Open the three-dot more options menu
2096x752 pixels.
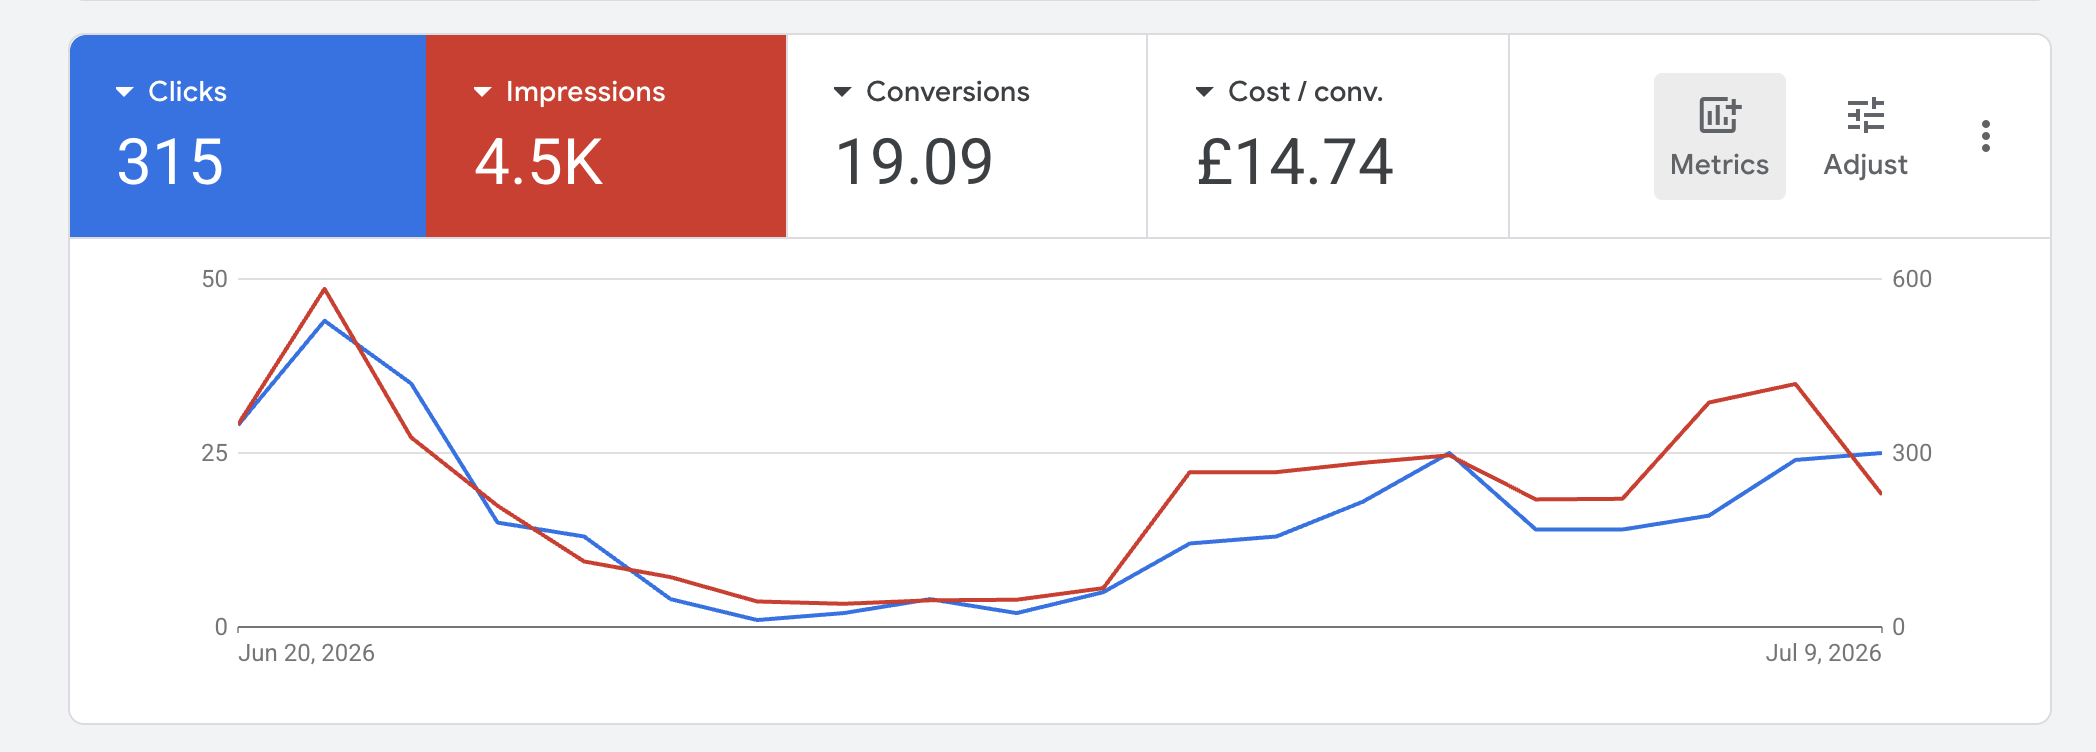point(1986,136)
